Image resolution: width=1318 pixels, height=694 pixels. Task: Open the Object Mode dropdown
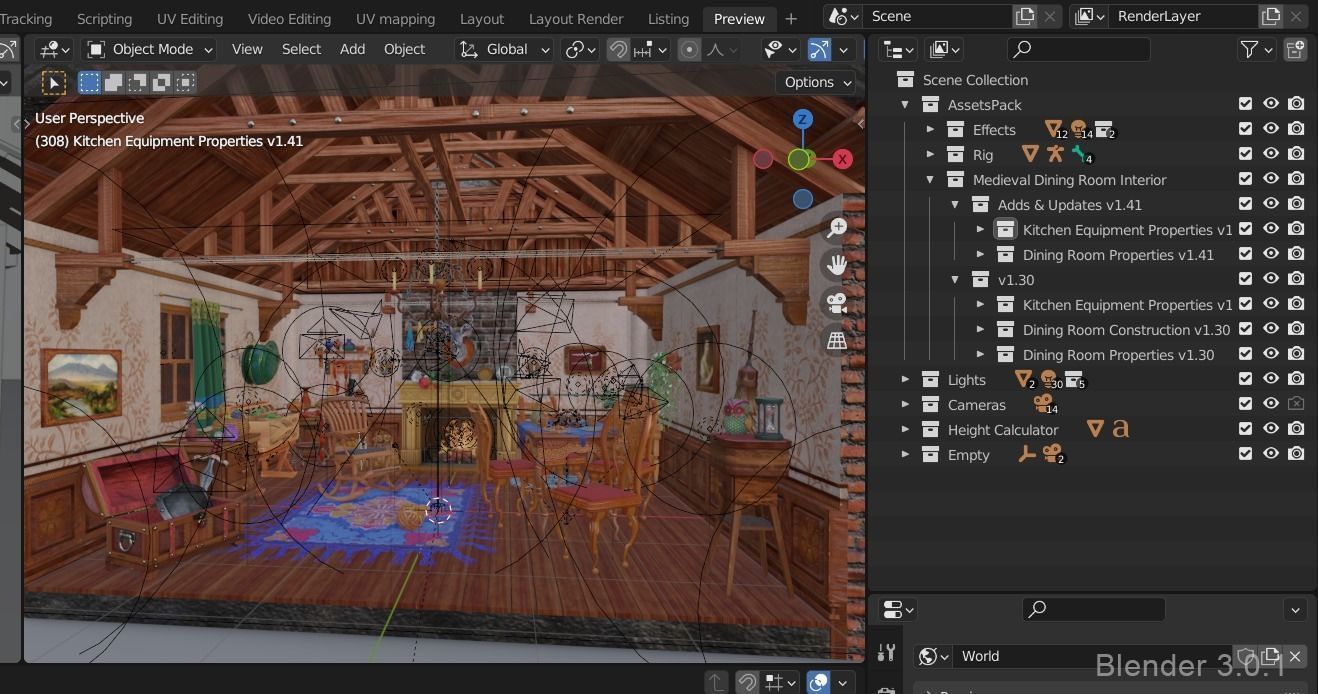tap(149, 49)
